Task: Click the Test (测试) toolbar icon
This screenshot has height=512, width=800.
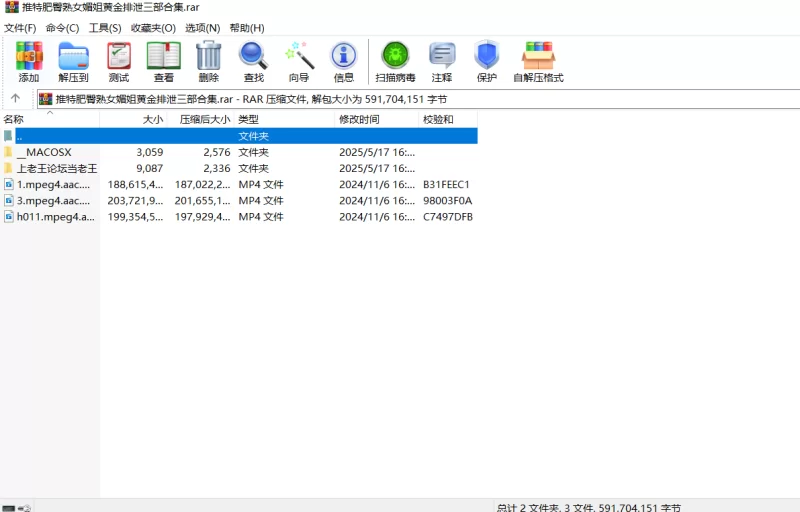Action: pos(119,55)
